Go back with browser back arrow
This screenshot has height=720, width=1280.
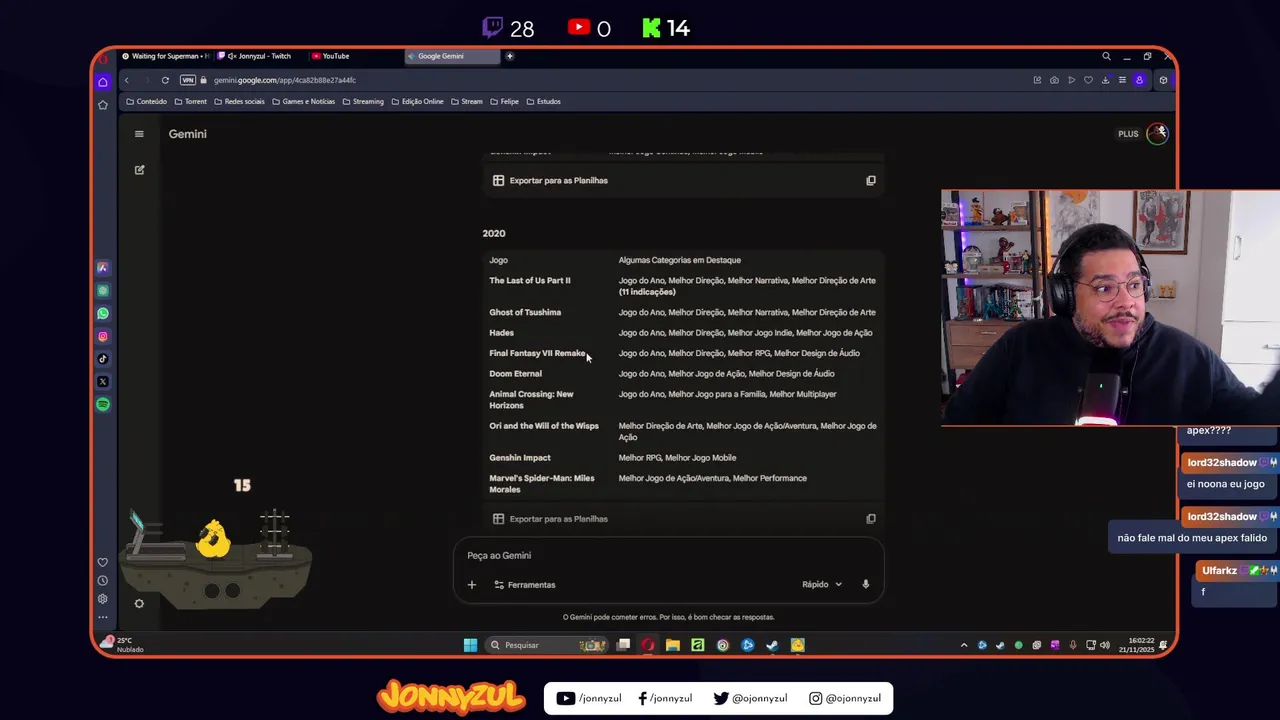(x=126, y=80)
